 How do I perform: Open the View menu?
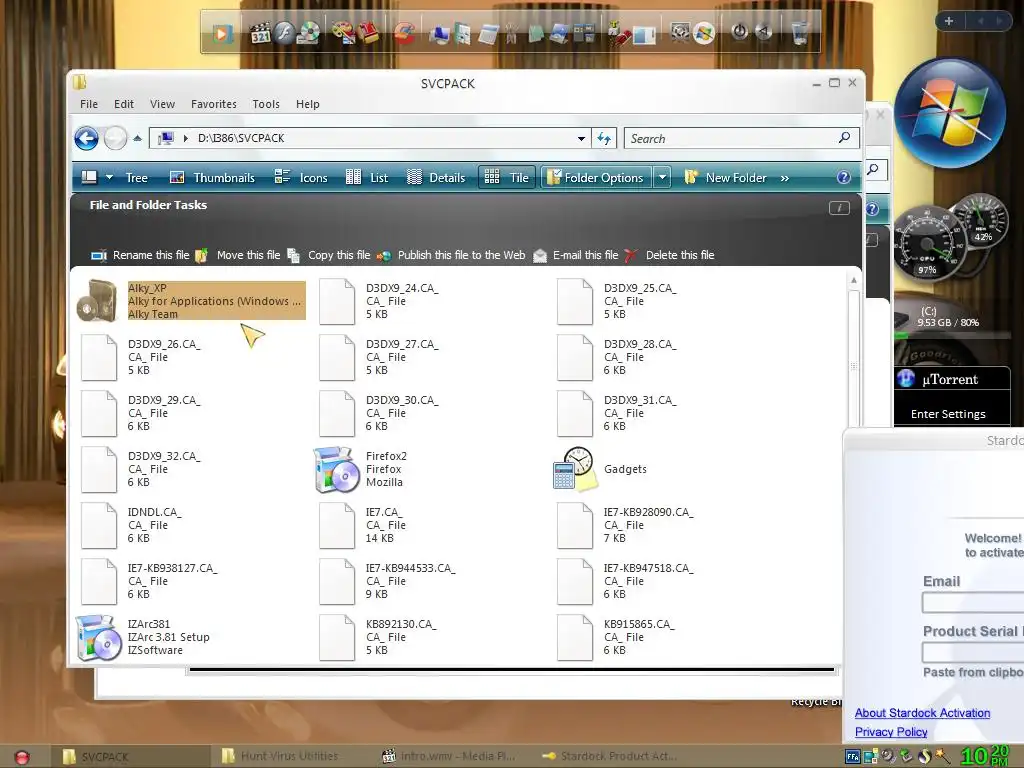(x=162, y=104)
